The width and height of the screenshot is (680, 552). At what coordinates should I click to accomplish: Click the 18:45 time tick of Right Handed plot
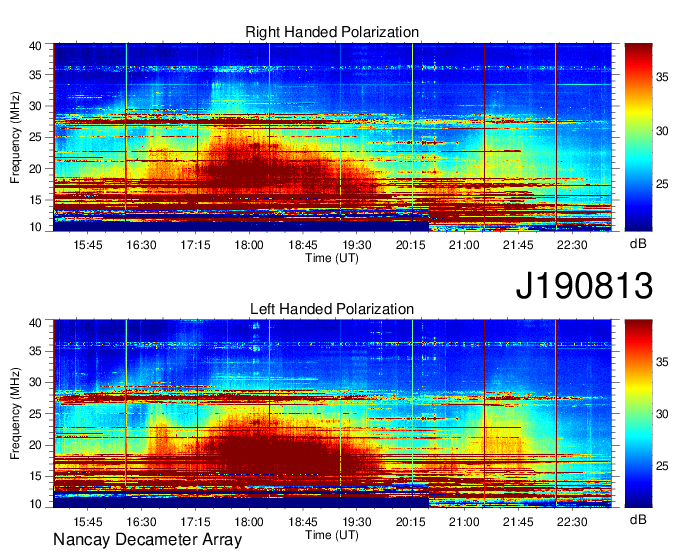tap(303, 245)
